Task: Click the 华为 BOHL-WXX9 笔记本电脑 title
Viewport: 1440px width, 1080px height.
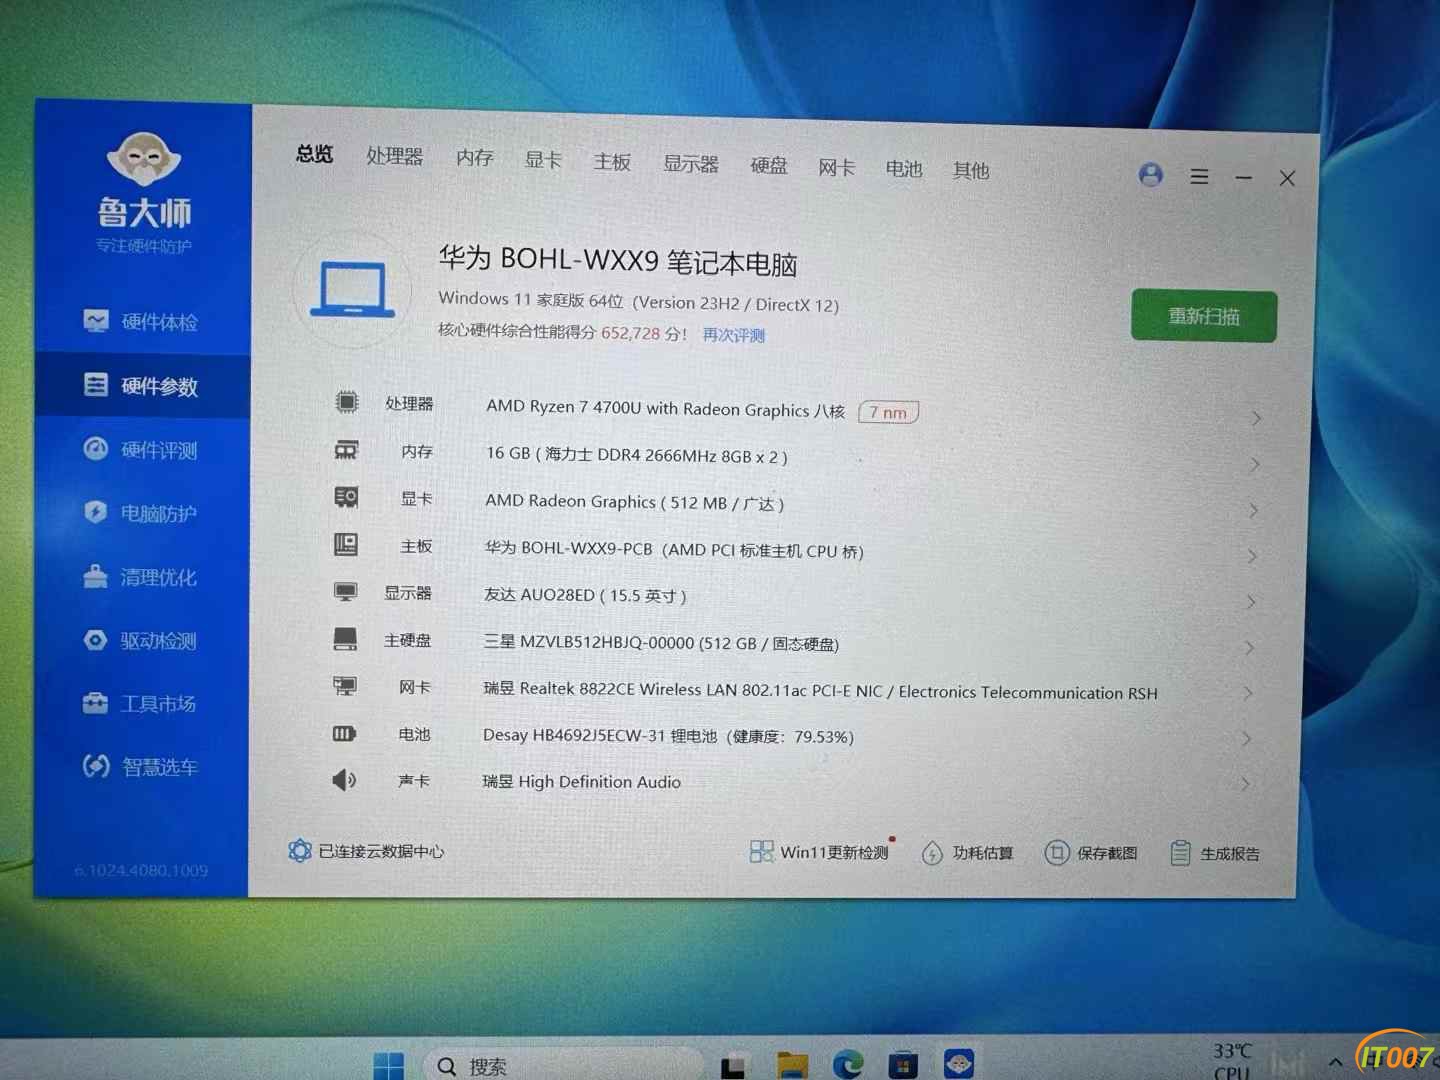Action: [618, 260]
